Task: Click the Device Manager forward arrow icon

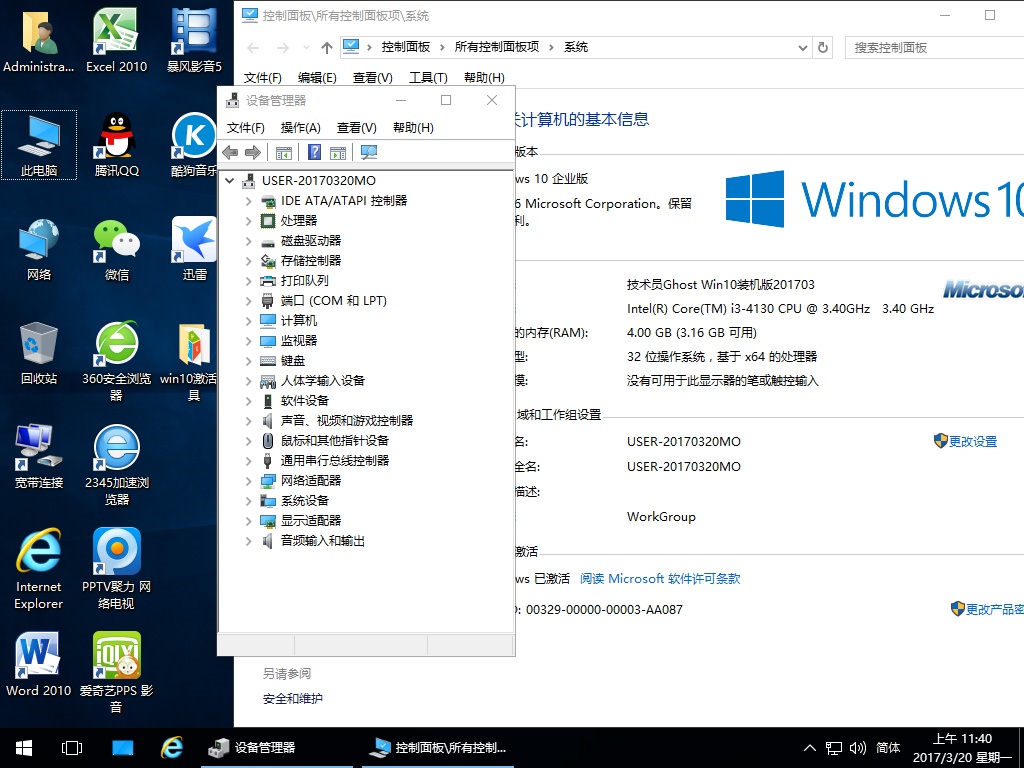Action: pos(253,153)
